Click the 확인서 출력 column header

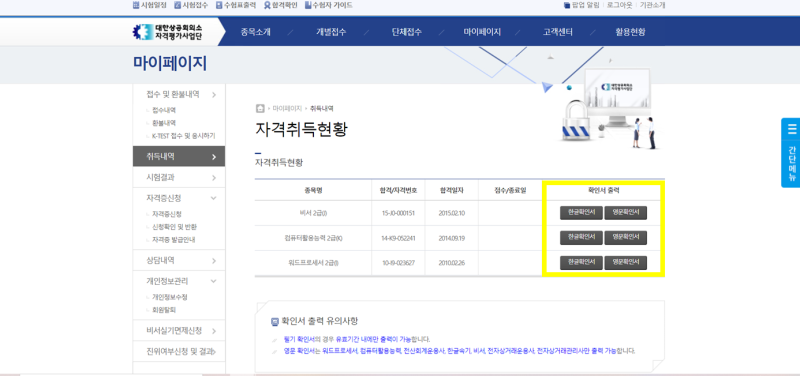coord(604,190)
